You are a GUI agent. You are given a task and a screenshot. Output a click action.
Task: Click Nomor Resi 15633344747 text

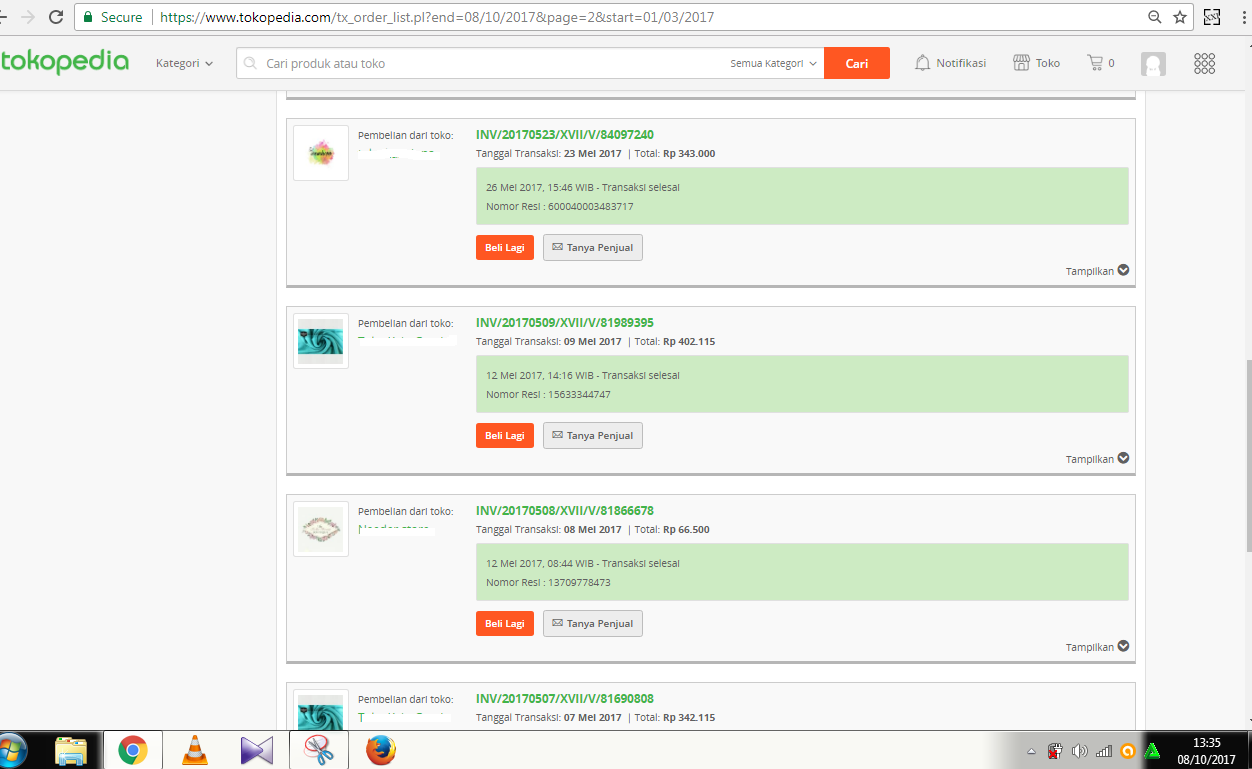click(x=548, y=394)
